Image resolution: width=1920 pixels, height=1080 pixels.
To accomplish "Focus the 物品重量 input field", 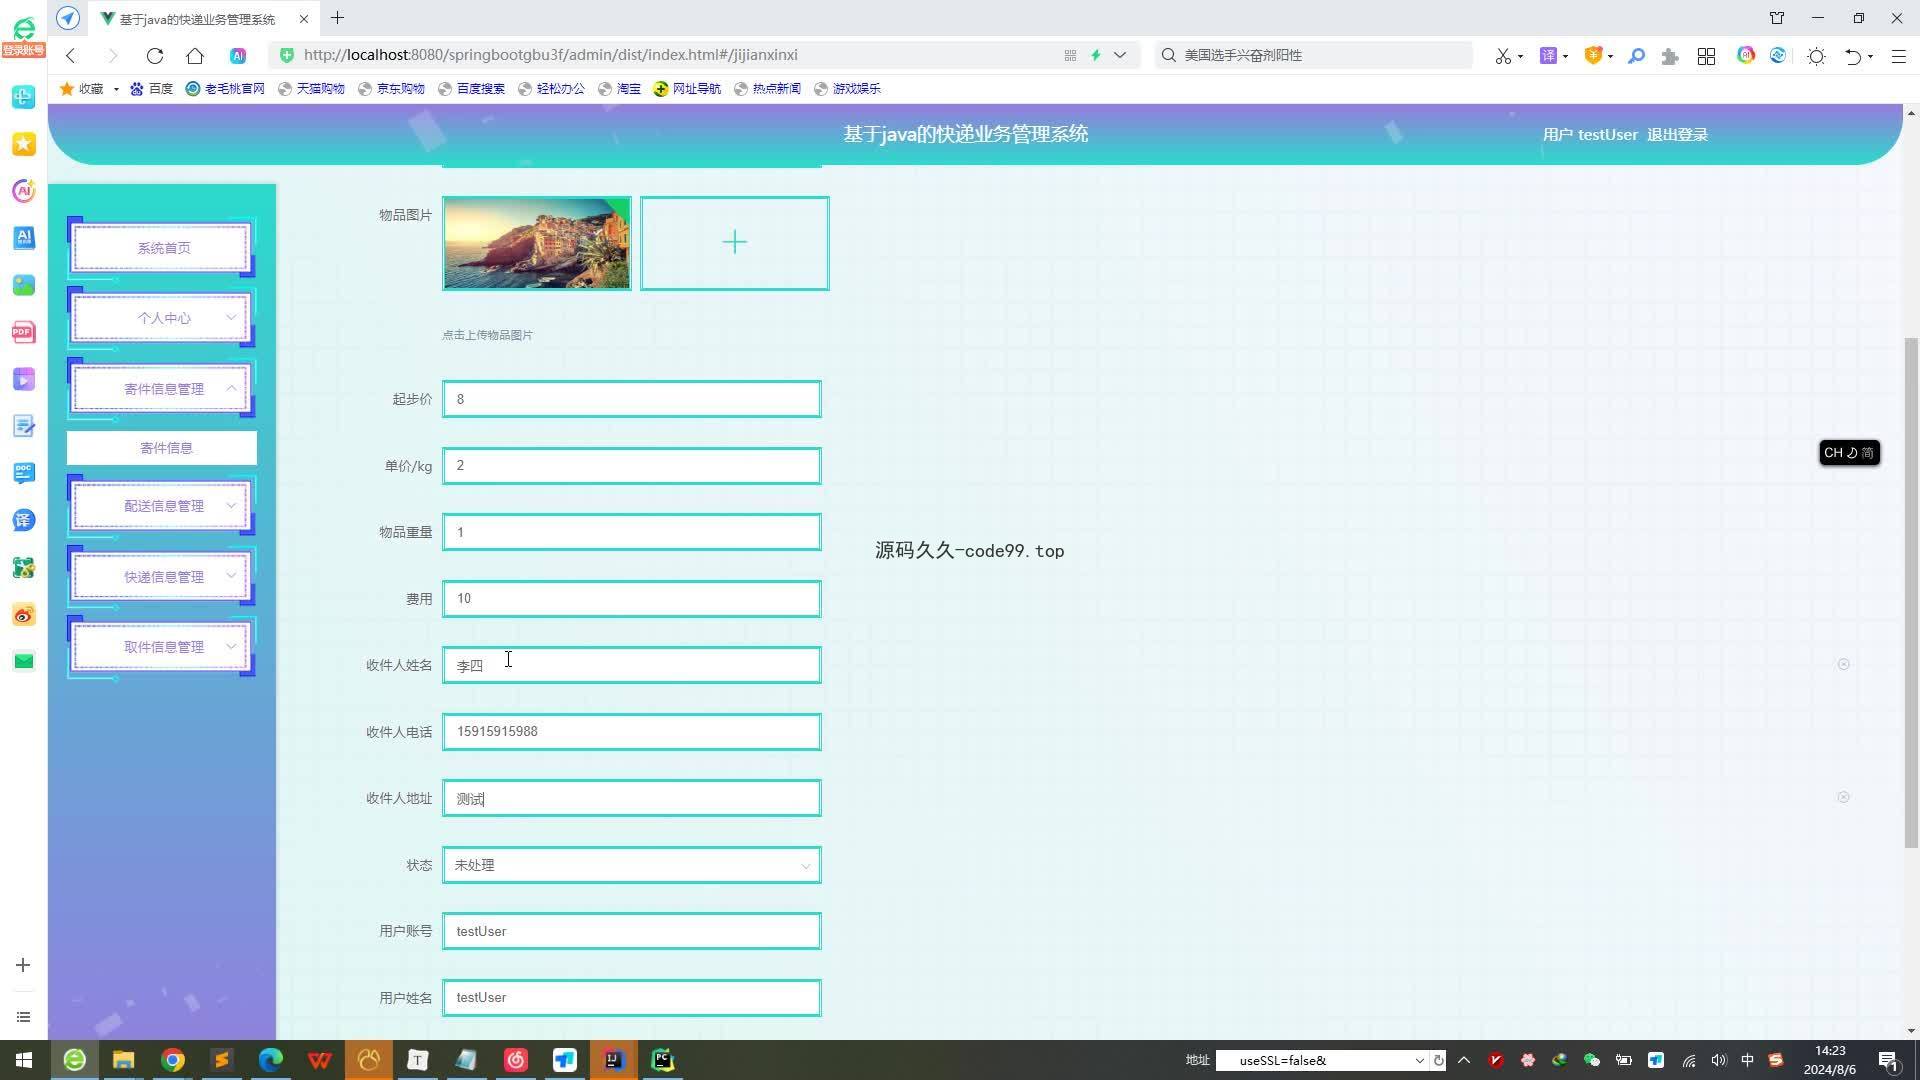I will pyautogui.click(x=632, y=532).
